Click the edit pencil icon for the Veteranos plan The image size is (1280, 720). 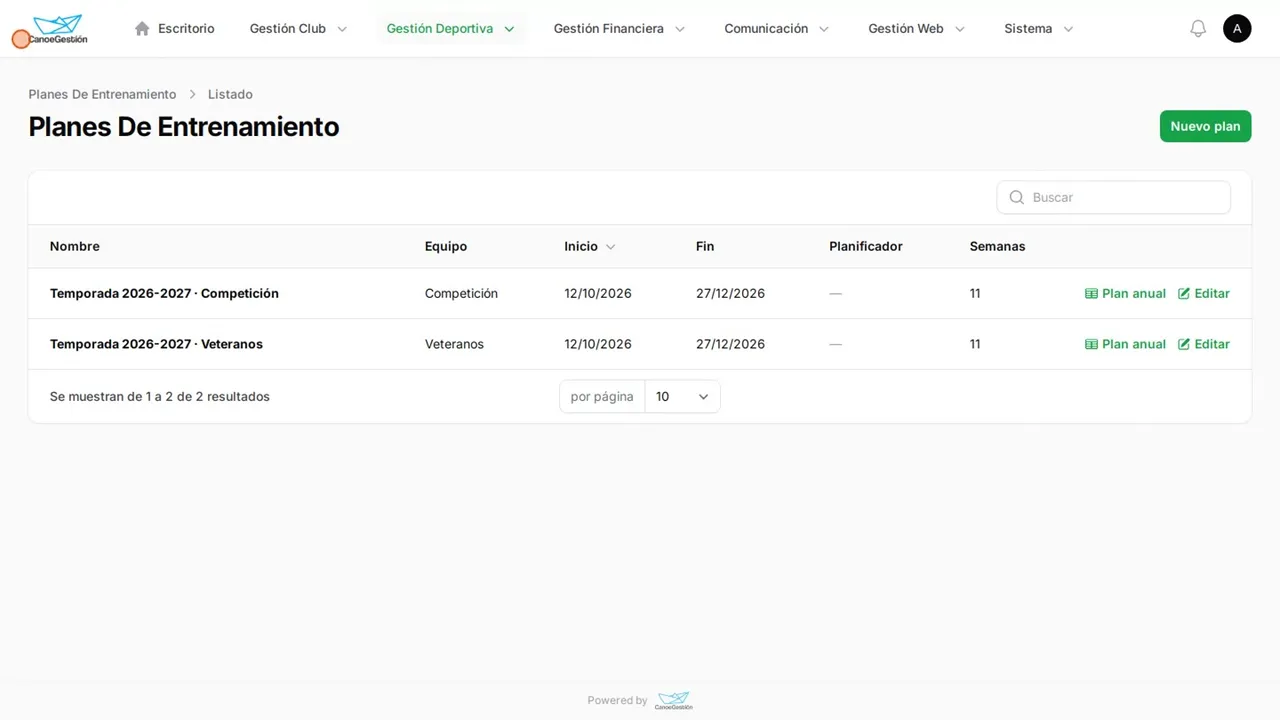tap(1184, 344)
